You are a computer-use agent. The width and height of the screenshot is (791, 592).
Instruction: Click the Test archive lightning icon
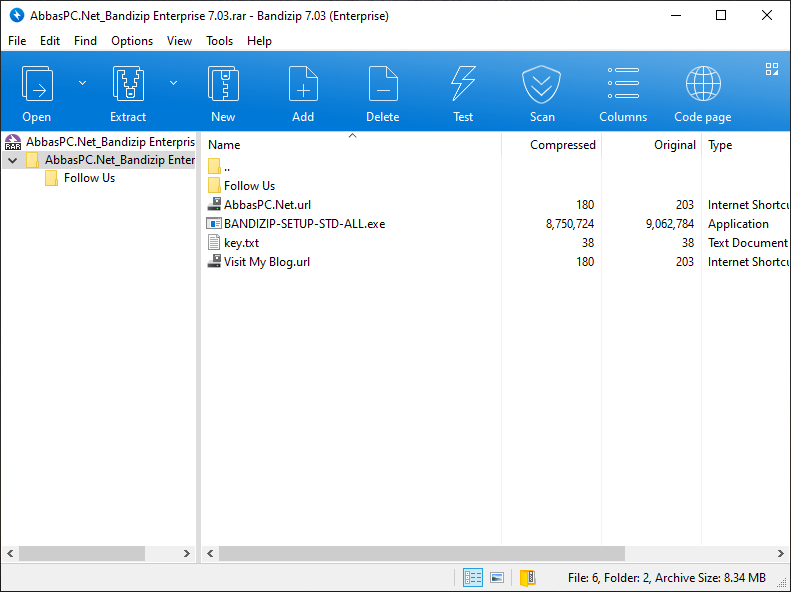[463, 83]
